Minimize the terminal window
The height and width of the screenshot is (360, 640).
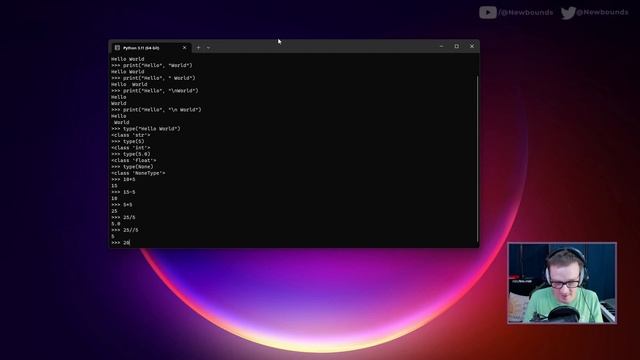[441, 47]
